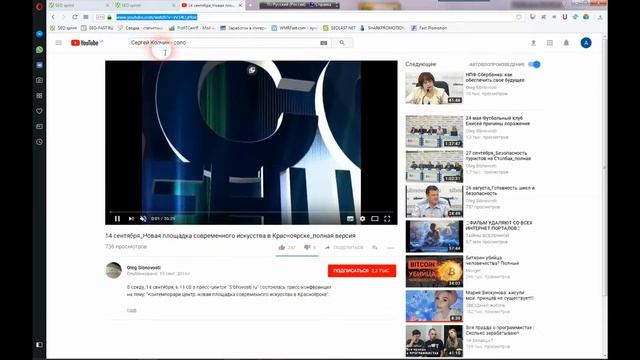
Task: Open Fast Promotion bookmark
Action: pos(429,28)
